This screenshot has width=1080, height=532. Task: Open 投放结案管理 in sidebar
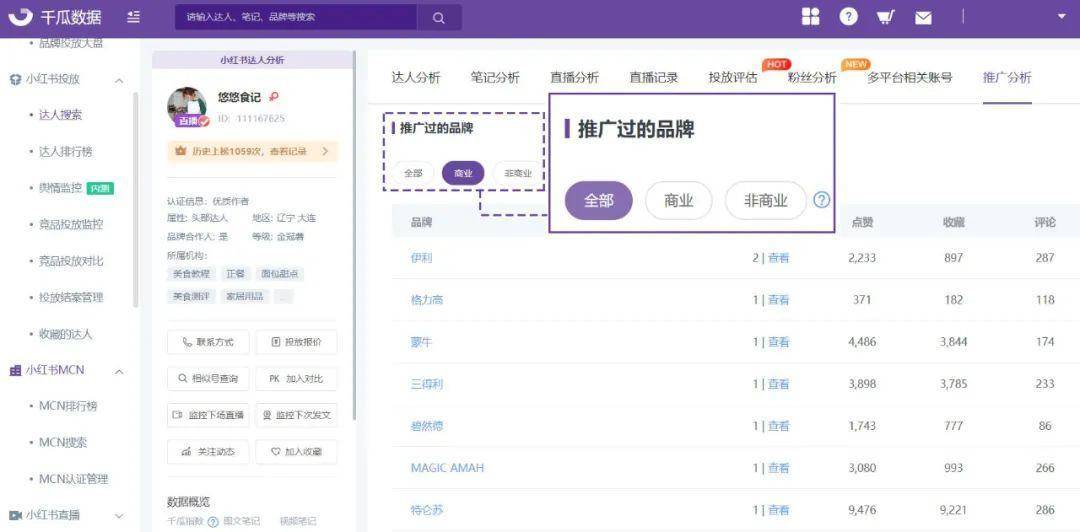[71, 298]
